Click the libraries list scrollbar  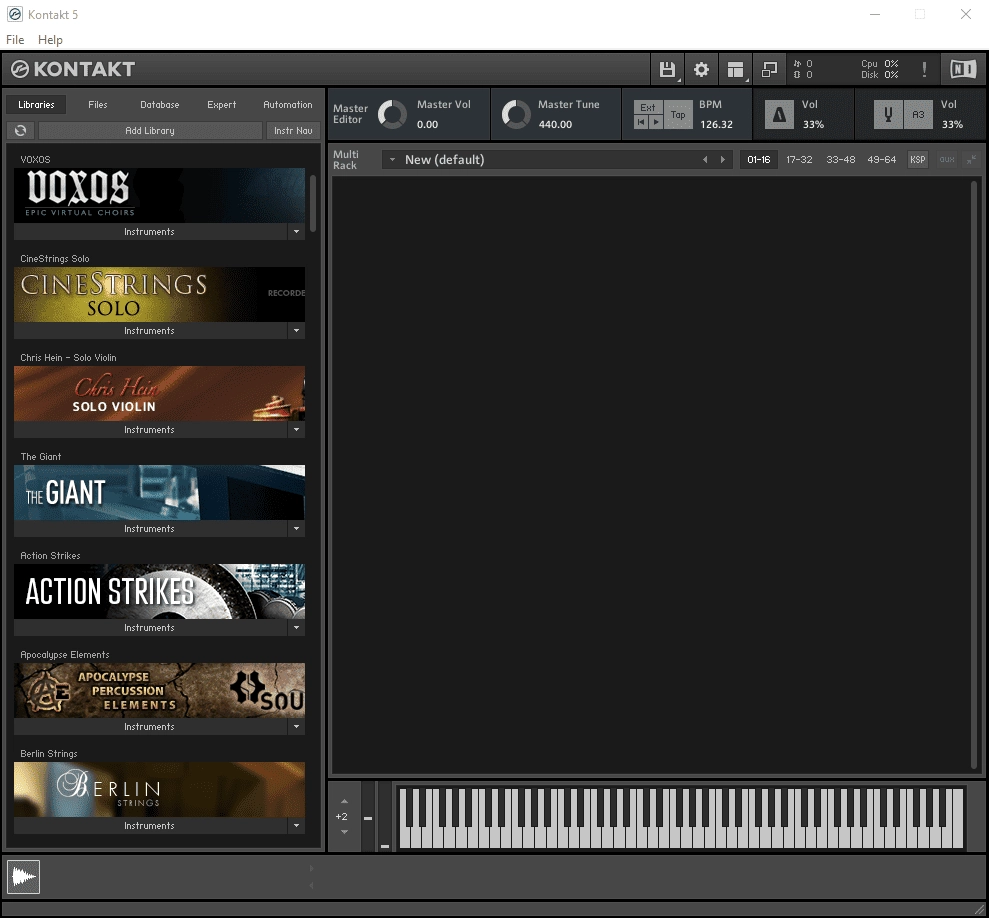(x=313, y=203)
